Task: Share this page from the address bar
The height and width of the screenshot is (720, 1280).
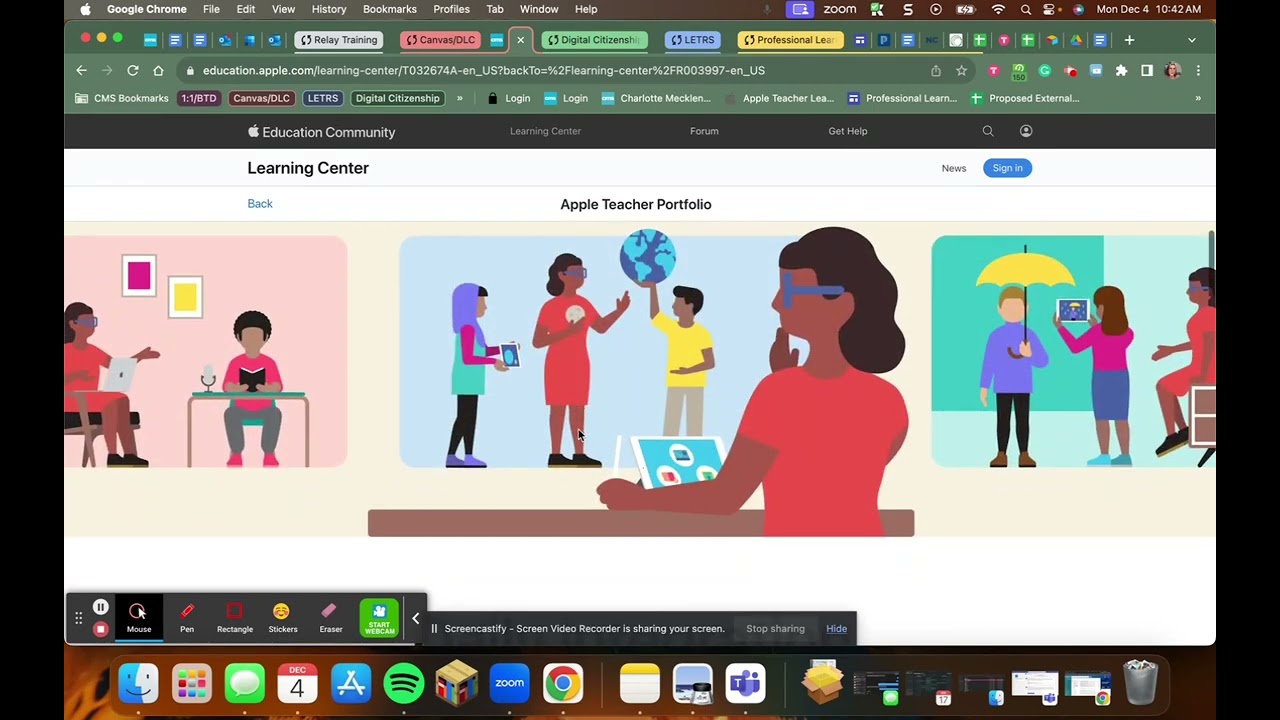Action: coord(936,71)
